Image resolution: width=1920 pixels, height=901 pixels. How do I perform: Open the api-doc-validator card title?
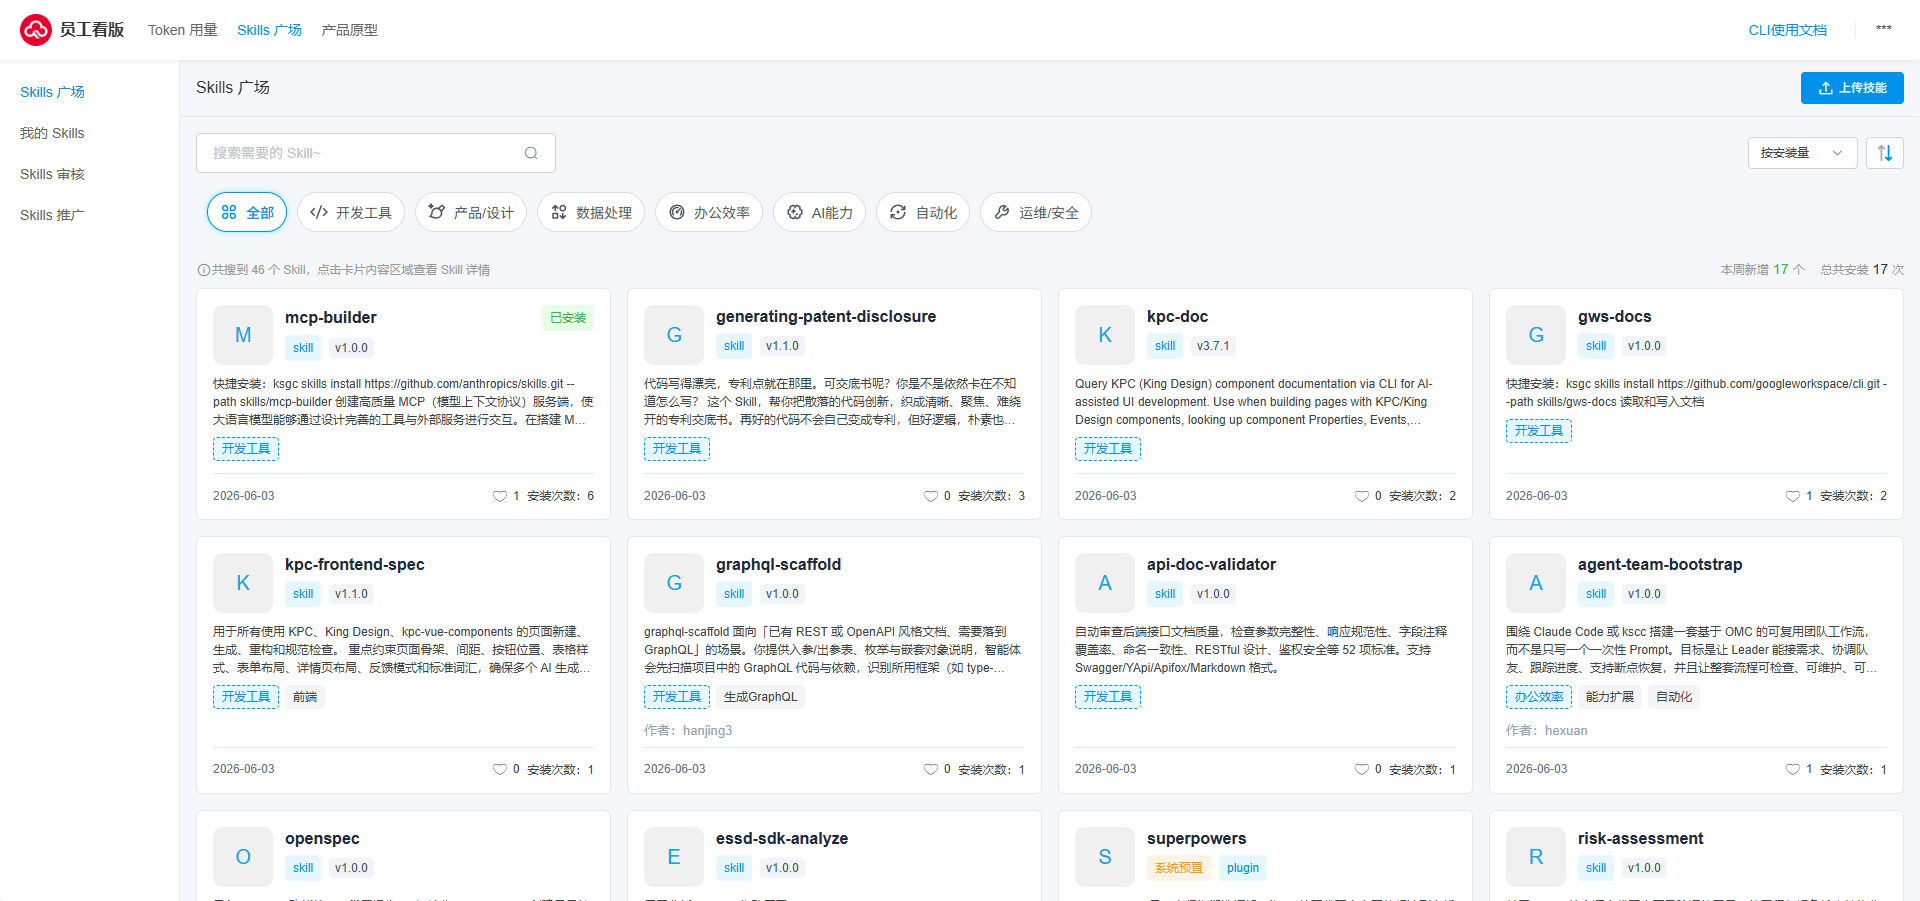coord(1211,565)
